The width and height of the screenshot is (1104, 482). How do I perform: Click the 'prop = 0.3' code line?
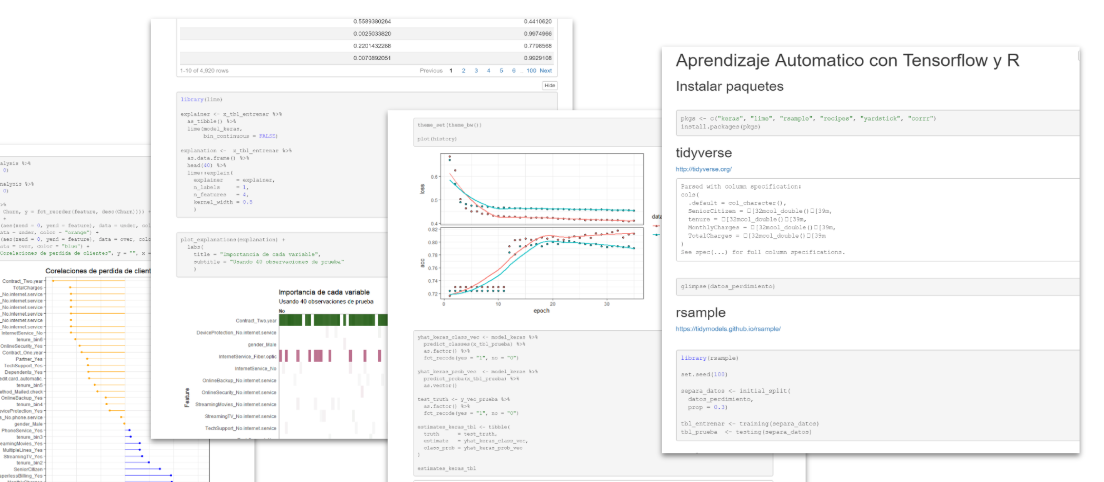pos(708,406)
